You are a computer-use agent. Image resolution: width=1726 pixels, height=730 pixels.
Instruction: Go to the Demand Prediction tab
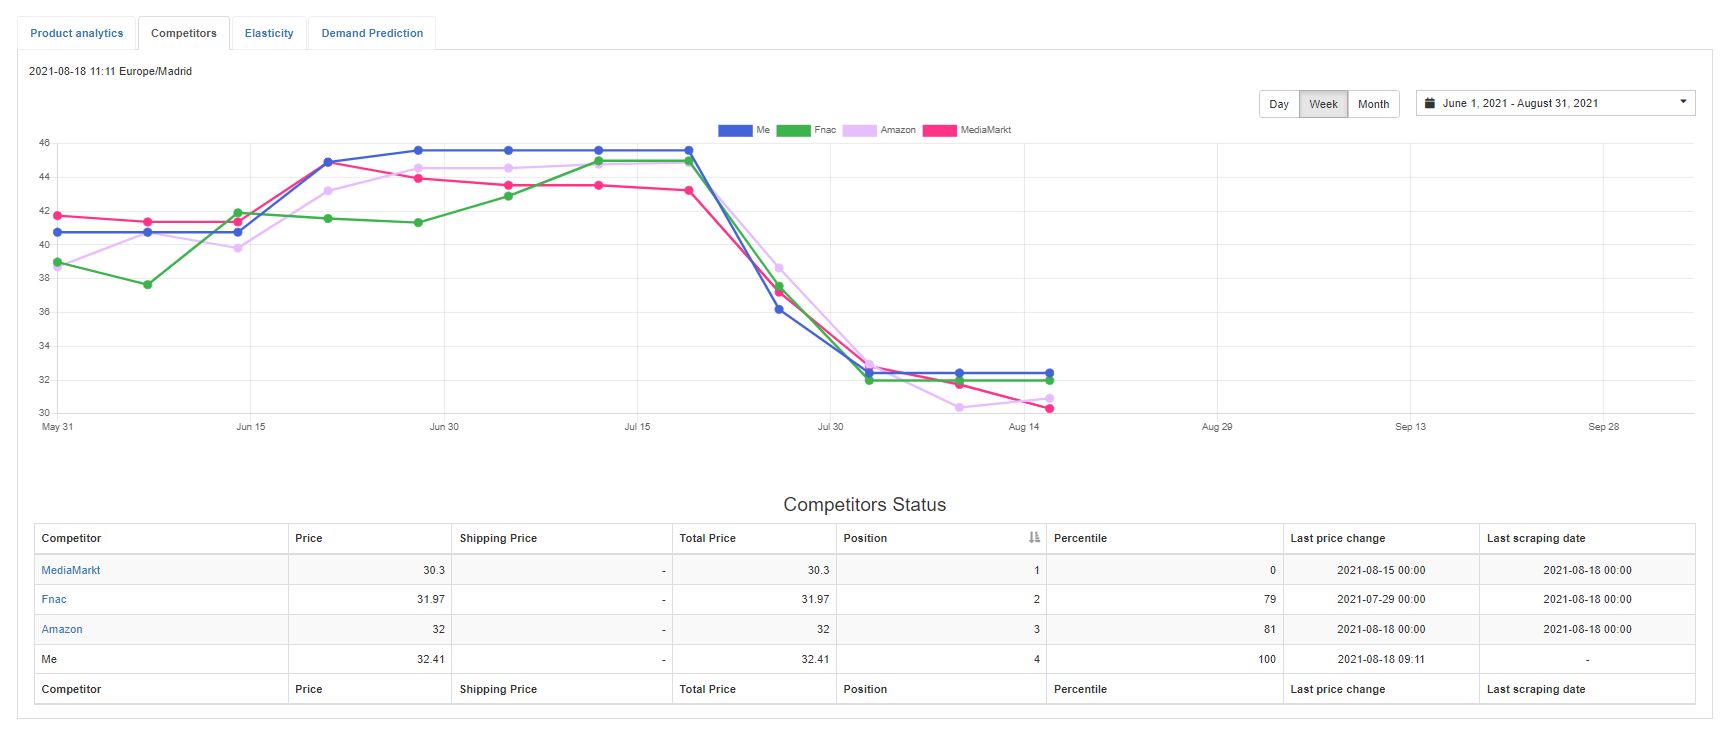point(372,33)
